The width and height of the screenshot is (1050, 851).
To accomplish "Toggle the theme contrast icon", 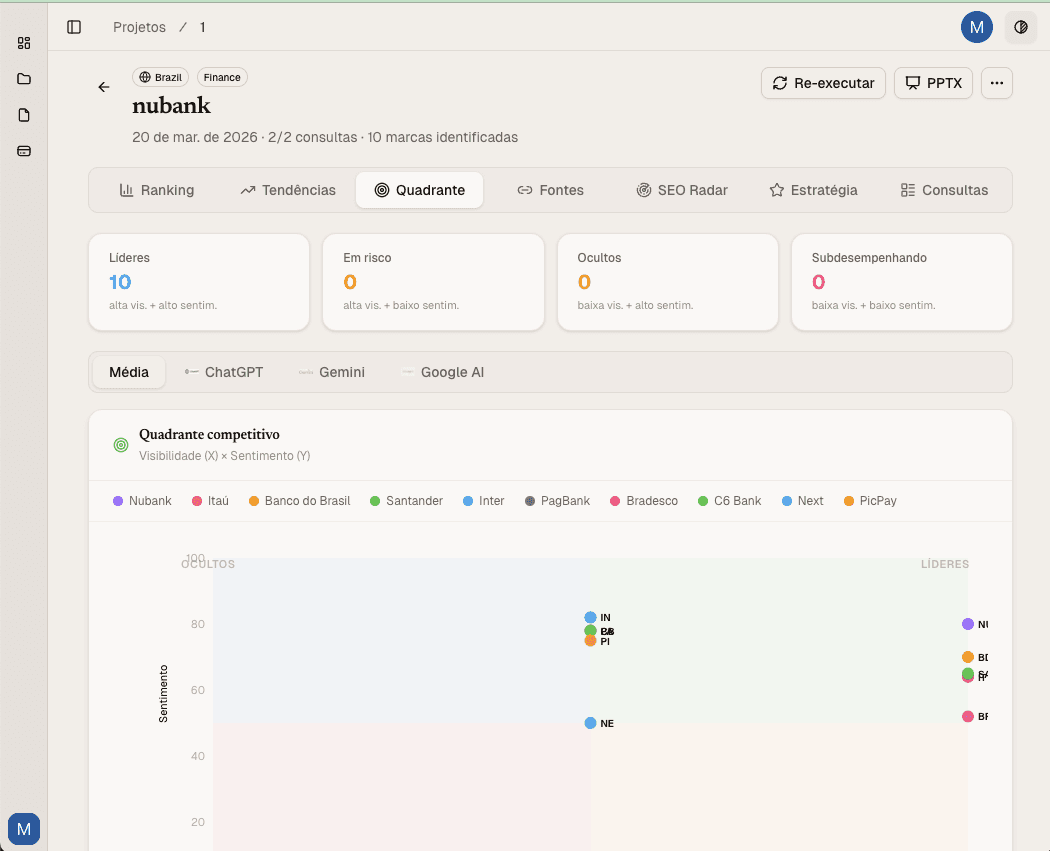I will click(x=1021, y=27).
